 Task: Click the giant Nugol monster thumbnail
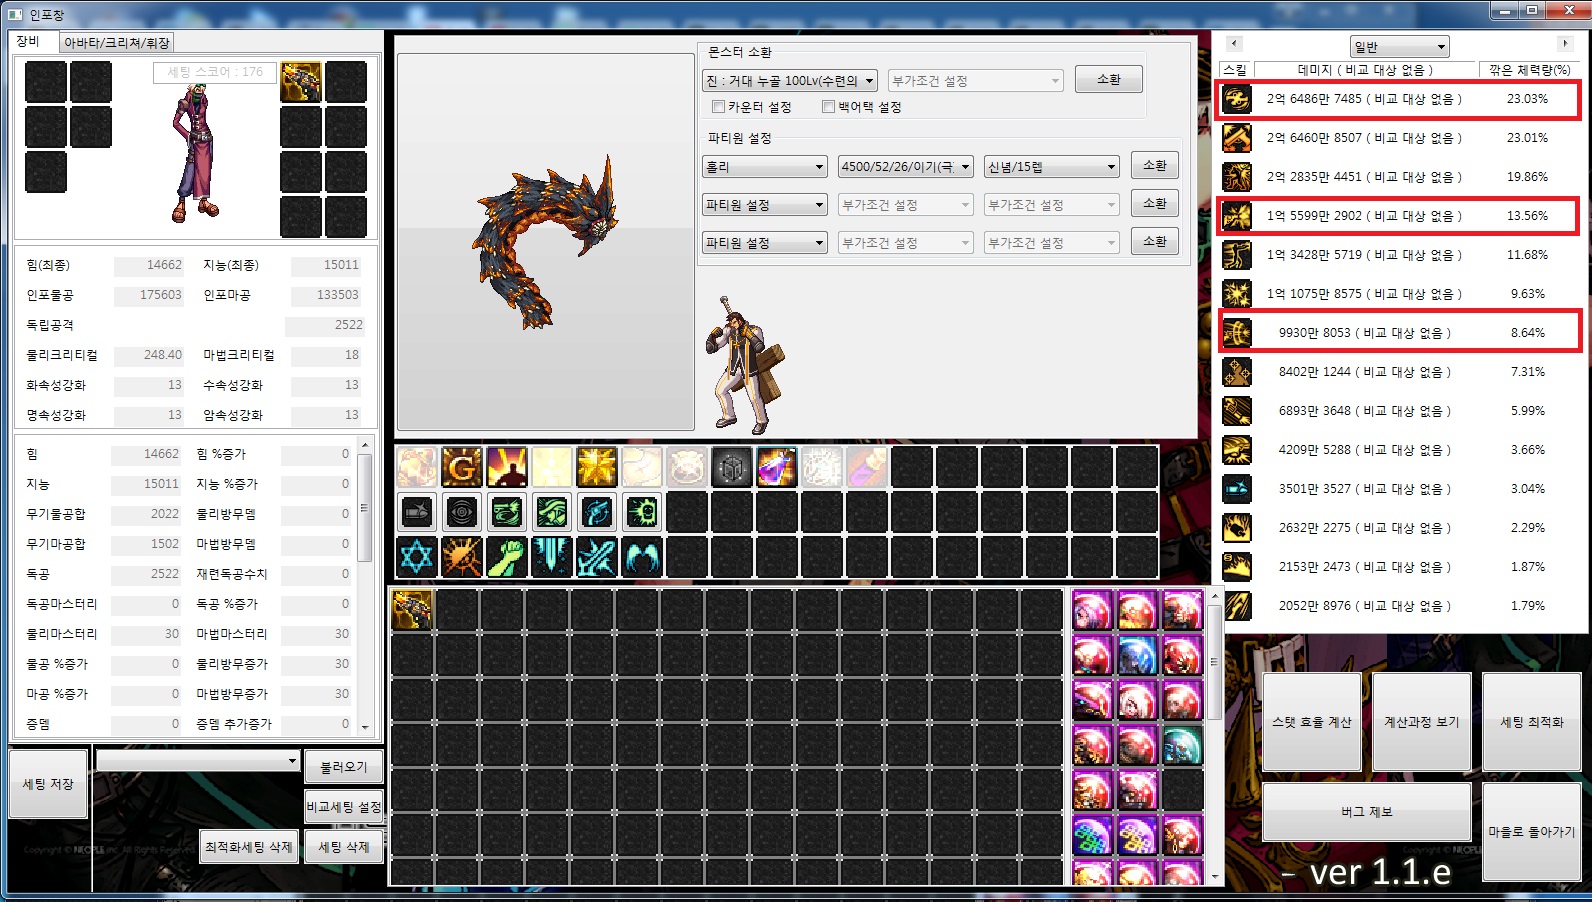point(545,241)
